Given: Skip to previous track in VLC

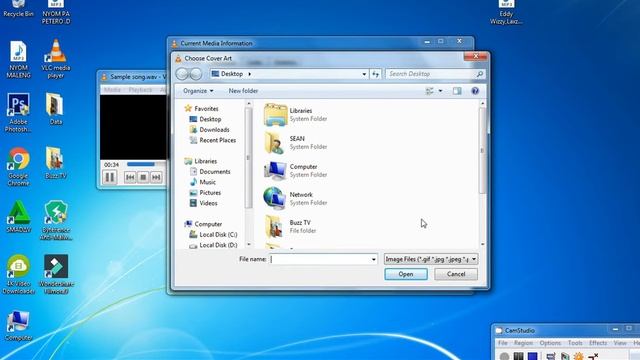Looking at the screenshot, I should coord(130,177).
